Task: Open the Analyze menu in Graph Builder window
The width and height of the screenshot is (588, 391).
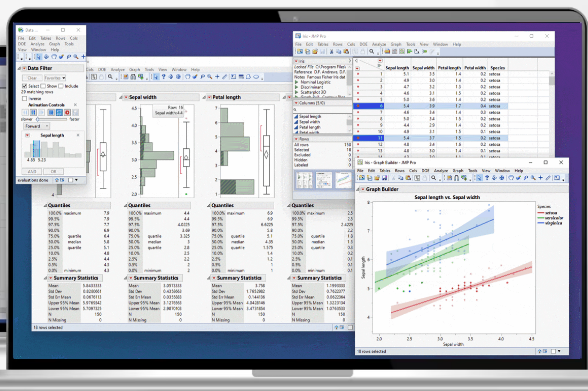Action: coord(441,171)
